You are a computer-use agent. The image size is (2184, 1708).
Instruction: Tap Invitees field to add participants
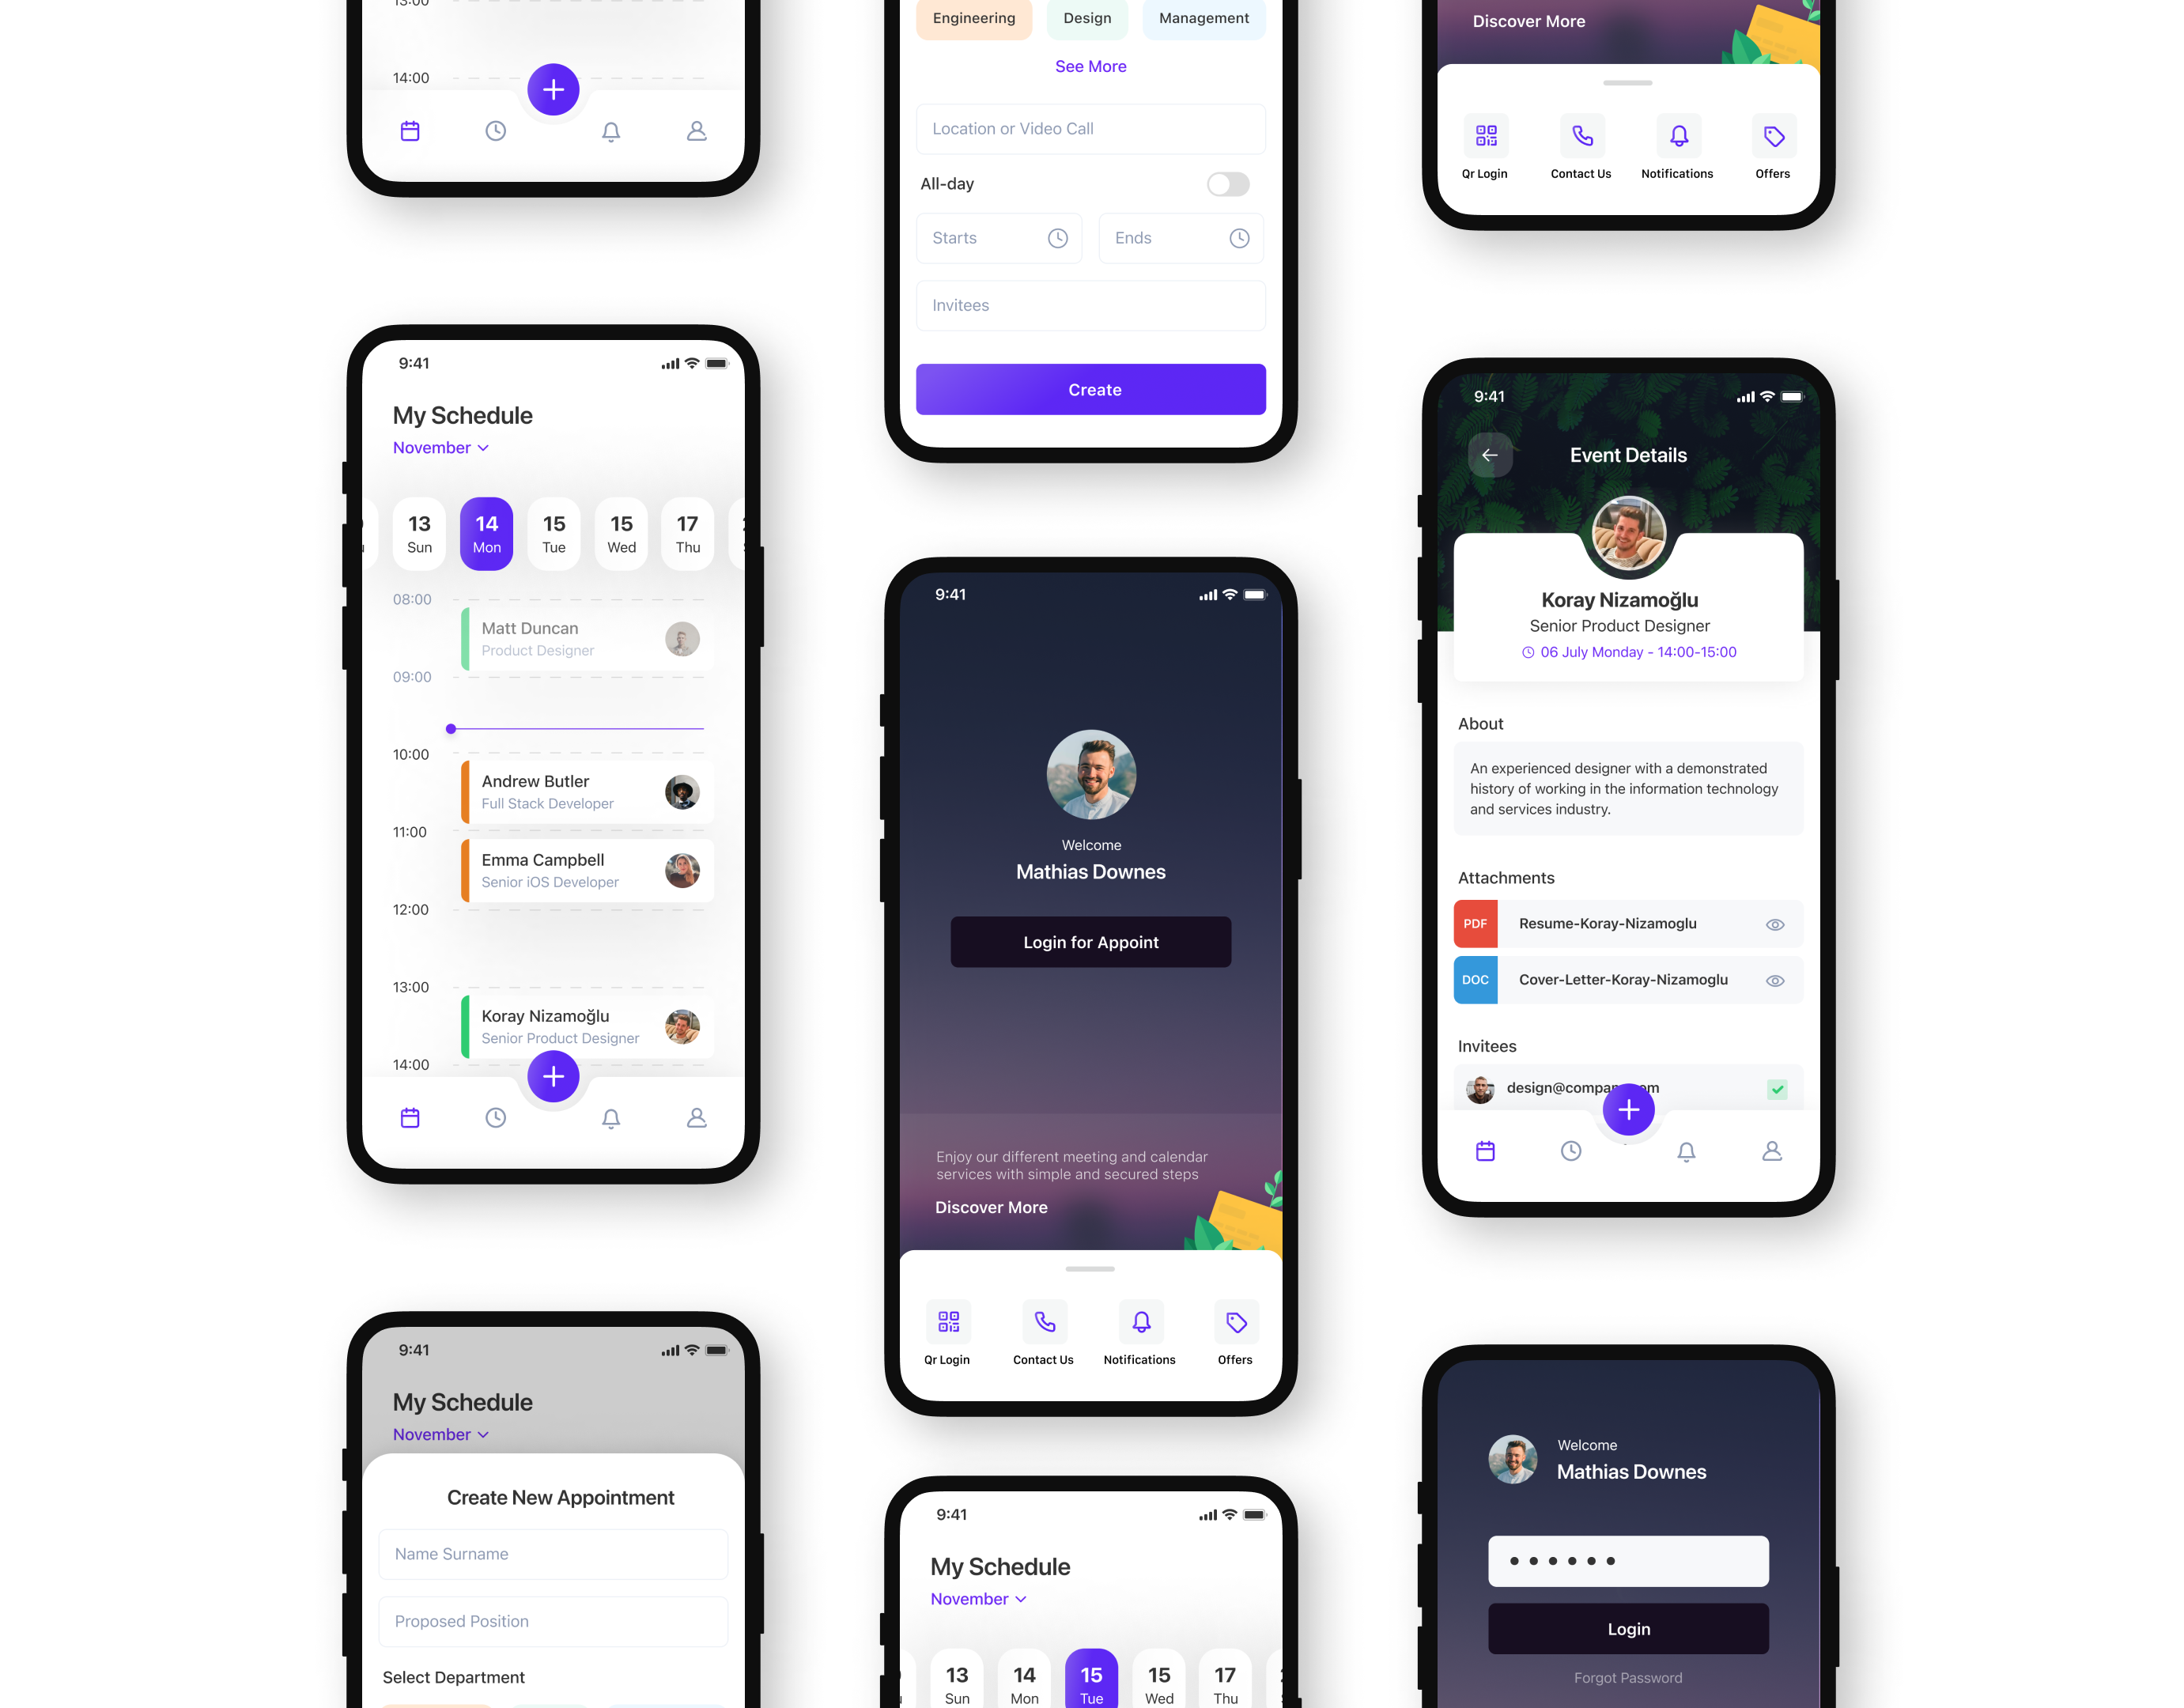(x=1090, y=305)
